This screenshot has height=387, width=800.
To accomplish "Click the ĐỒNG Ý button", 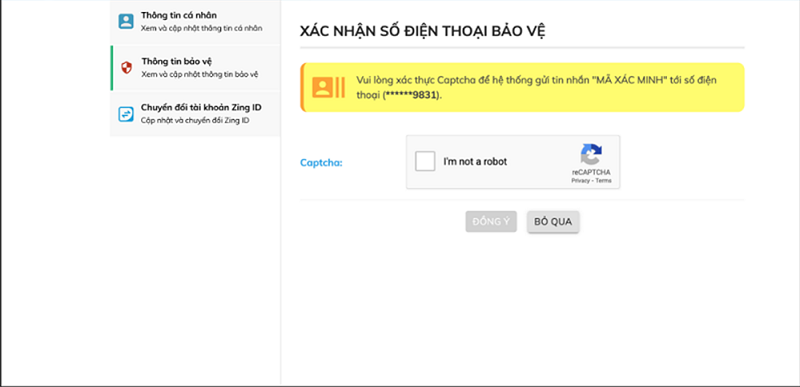I will click(x=491, y=222).
